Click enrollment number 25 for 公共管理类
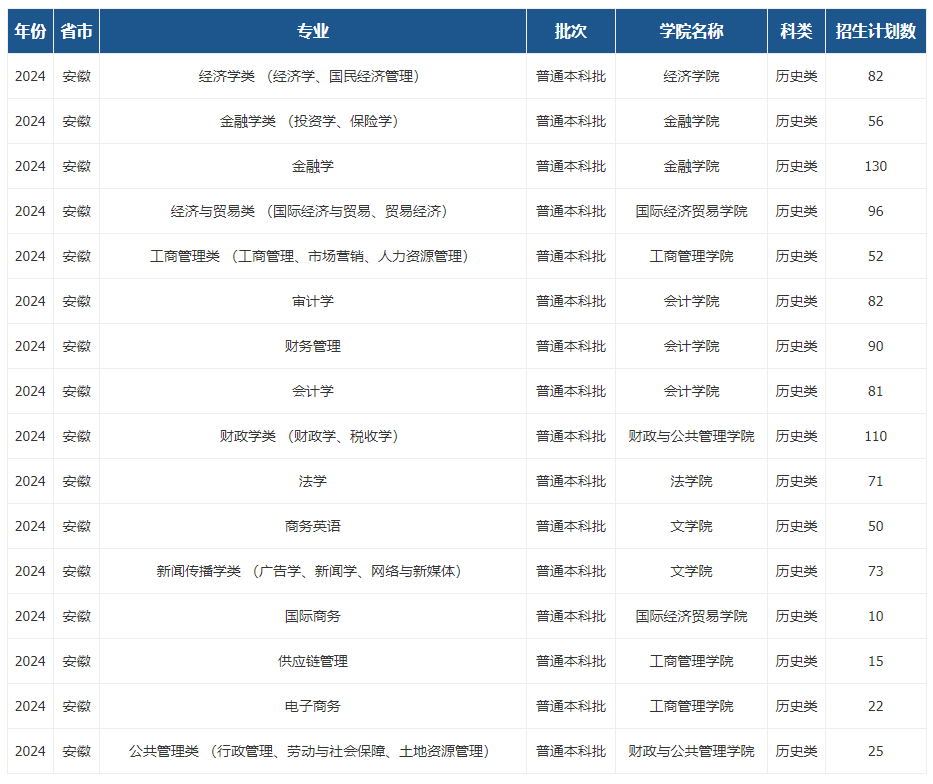 point(875,751)
